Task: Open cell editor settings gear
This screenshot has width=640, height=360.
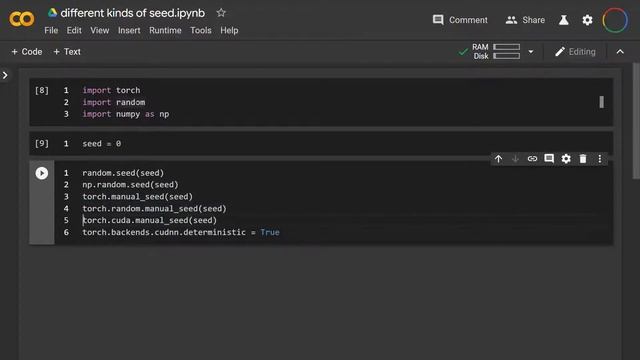Action: point(566,158)
